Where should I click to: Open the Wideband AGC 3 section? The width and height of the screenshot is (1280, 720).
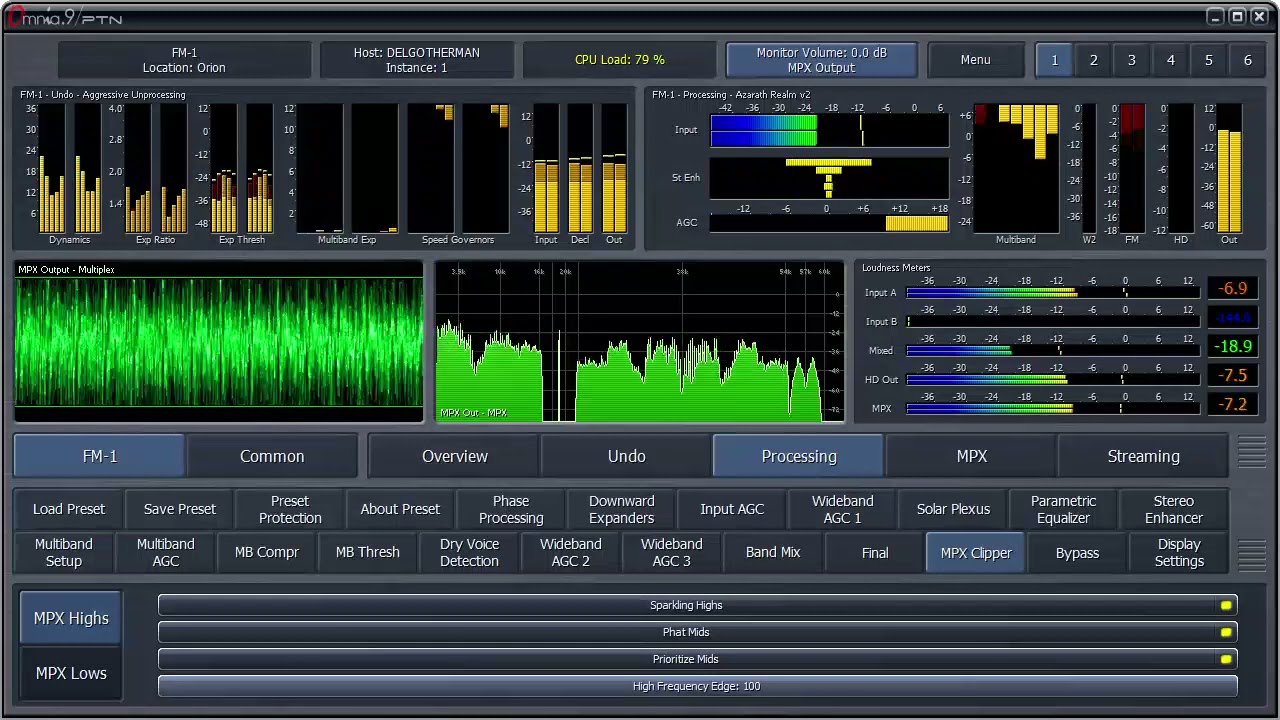click(x=672, y=552)
